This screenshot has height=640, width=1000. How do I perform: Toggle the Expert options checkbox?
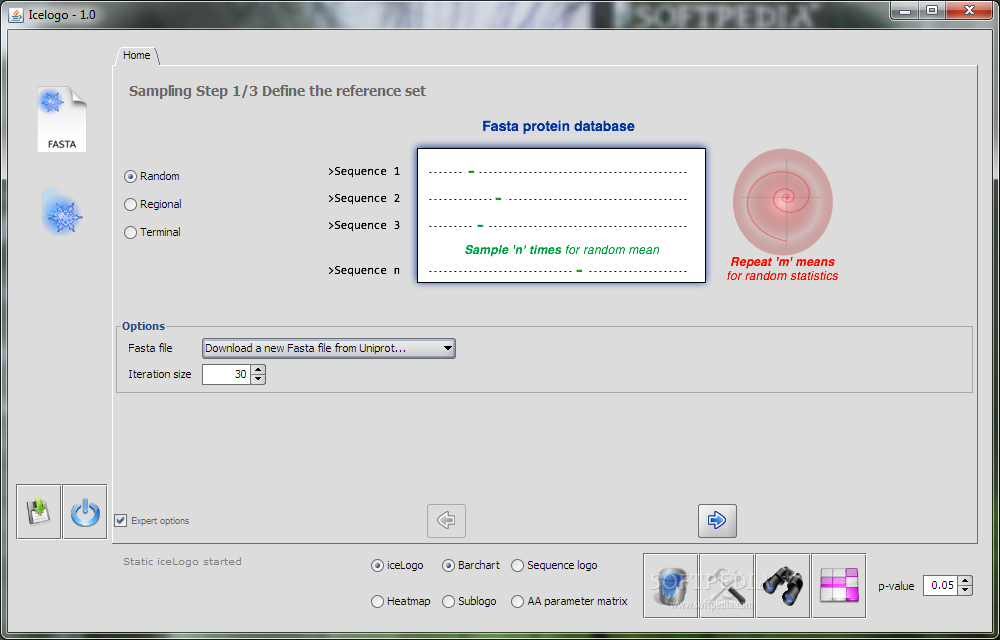(121, 520)
